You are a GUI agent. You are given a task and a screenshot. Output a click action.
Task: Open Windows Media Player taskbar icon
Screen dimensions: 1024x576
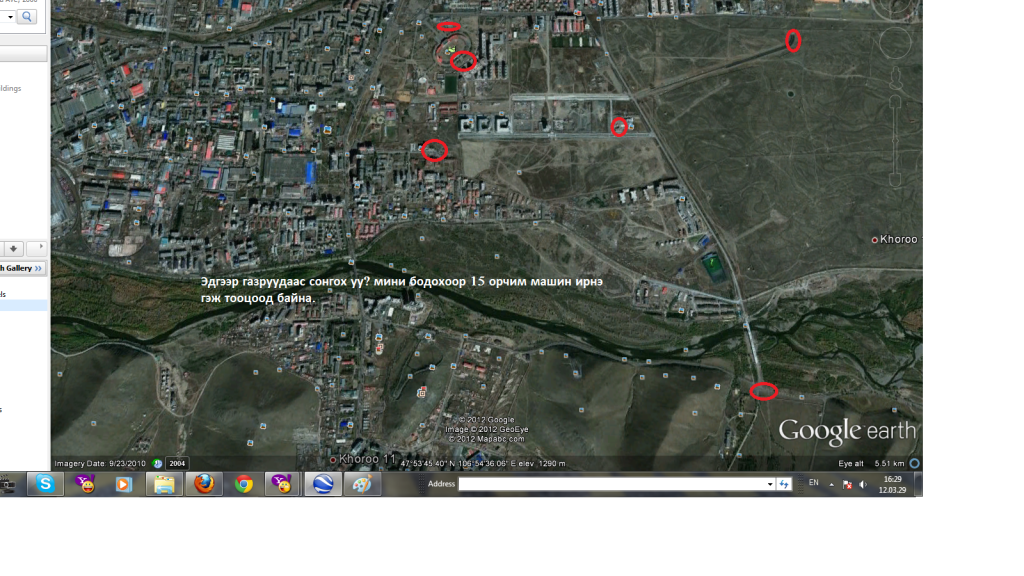pos(124,484)
